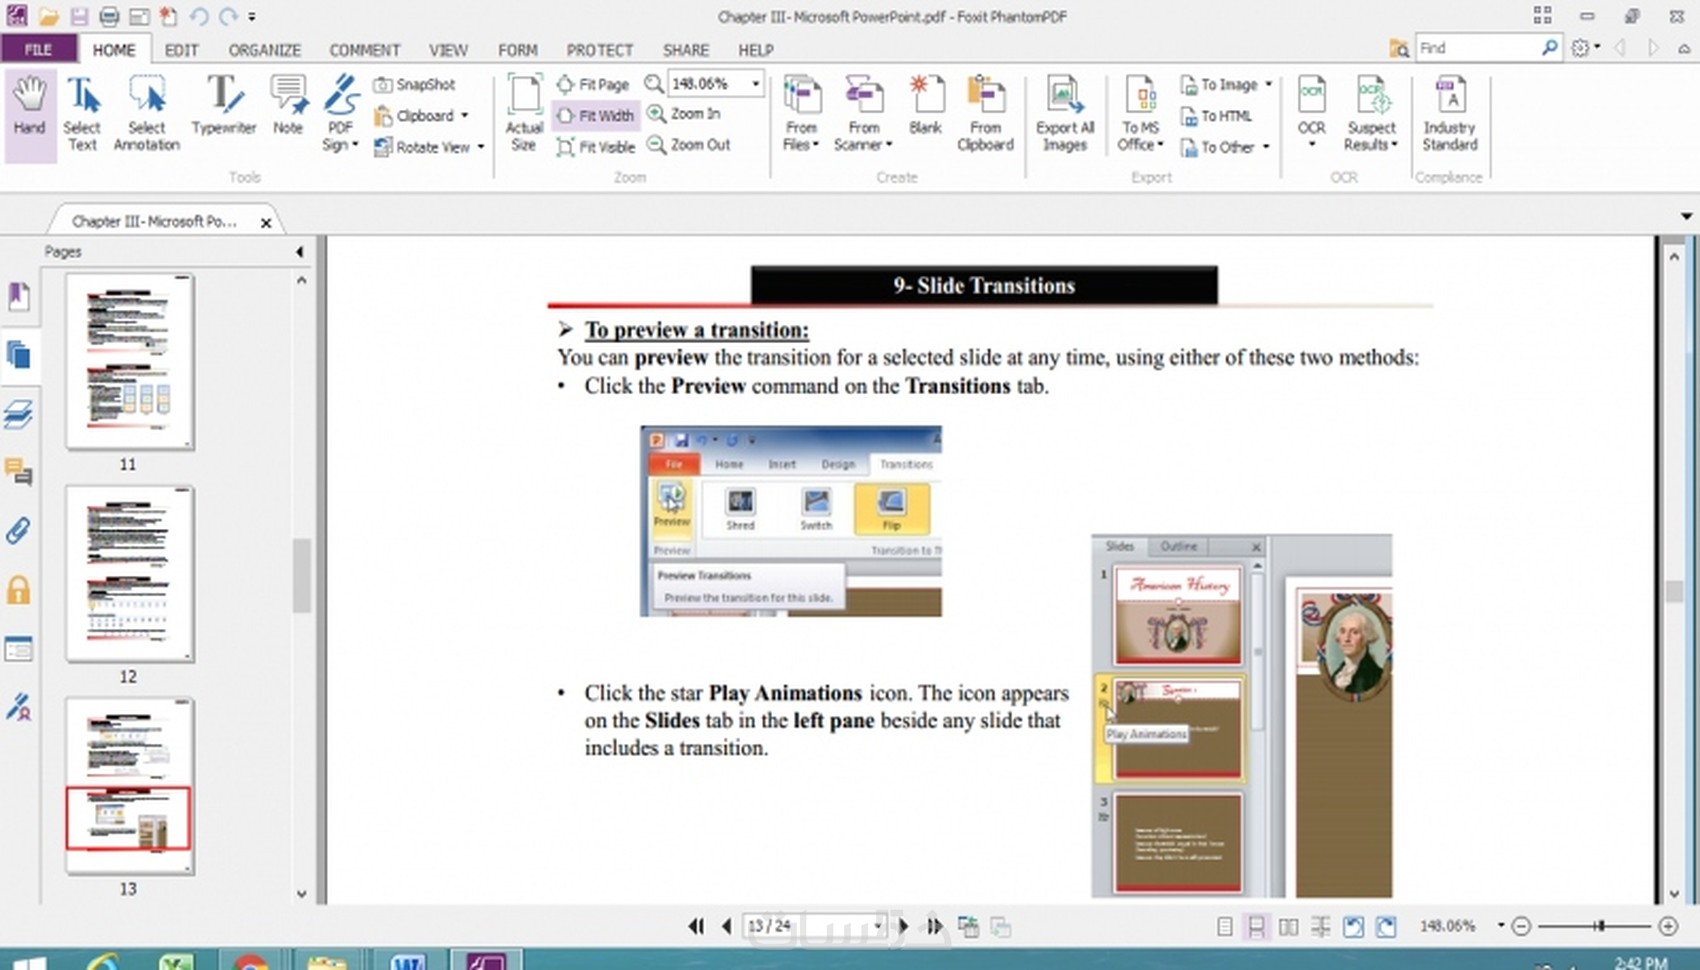Go to the VIEW tab

(448, 50)
